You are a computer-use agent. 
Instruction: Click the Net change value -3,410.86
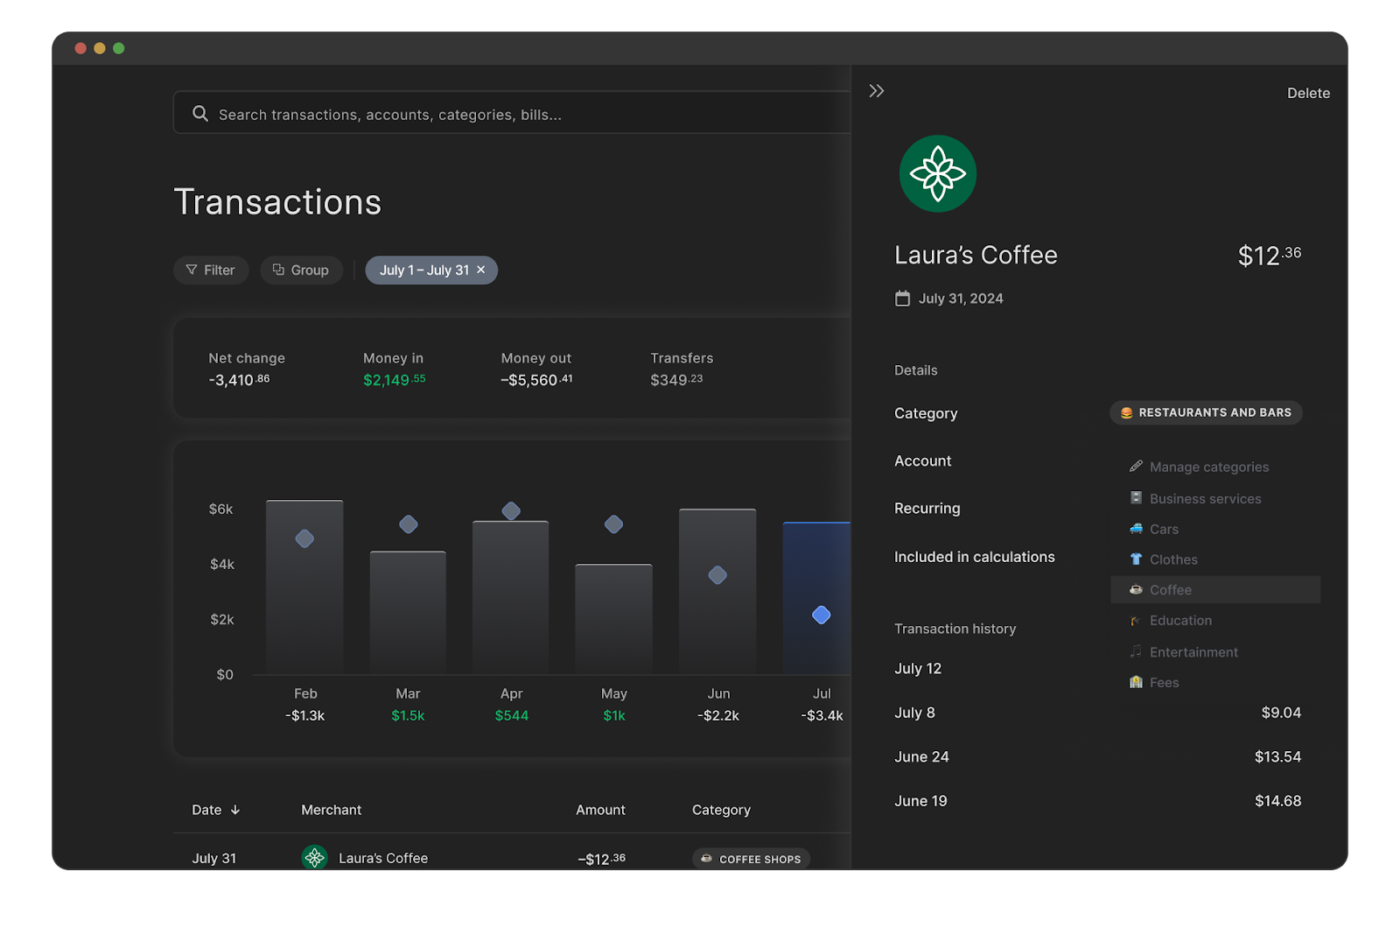point(239,380)
